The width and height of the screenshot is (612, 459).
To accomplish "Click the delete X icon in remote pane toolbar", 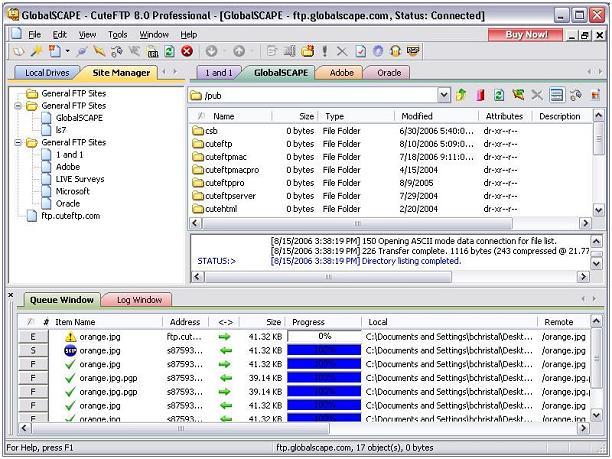I will coord(536,95).
